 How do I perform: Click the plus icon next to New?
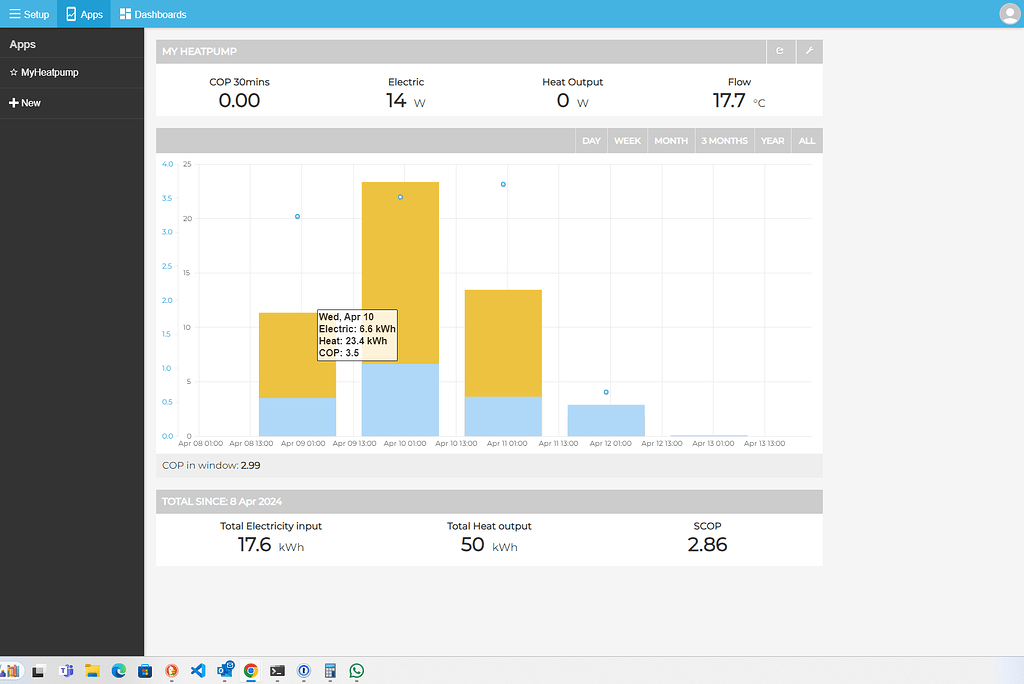tap(13, 102)
